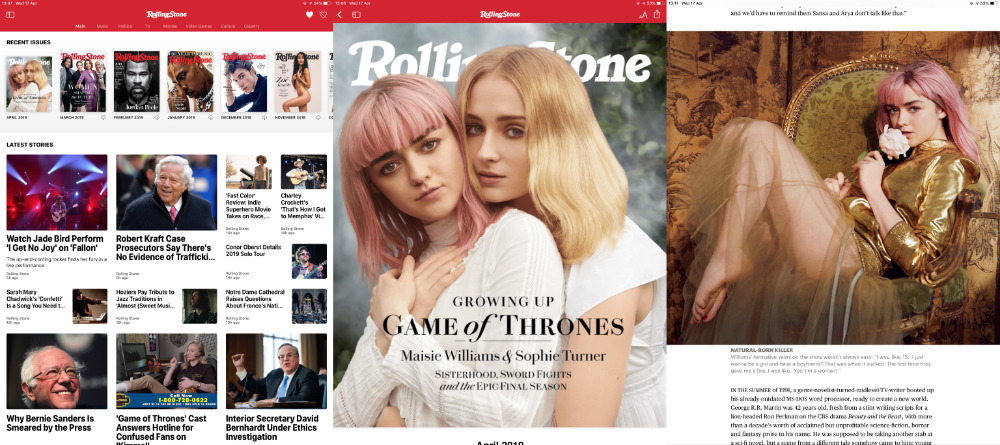The width and height of the screenshot is (1000, 445).
Task: Open the December 2018 issue cover
Action: tap(244, 82)
